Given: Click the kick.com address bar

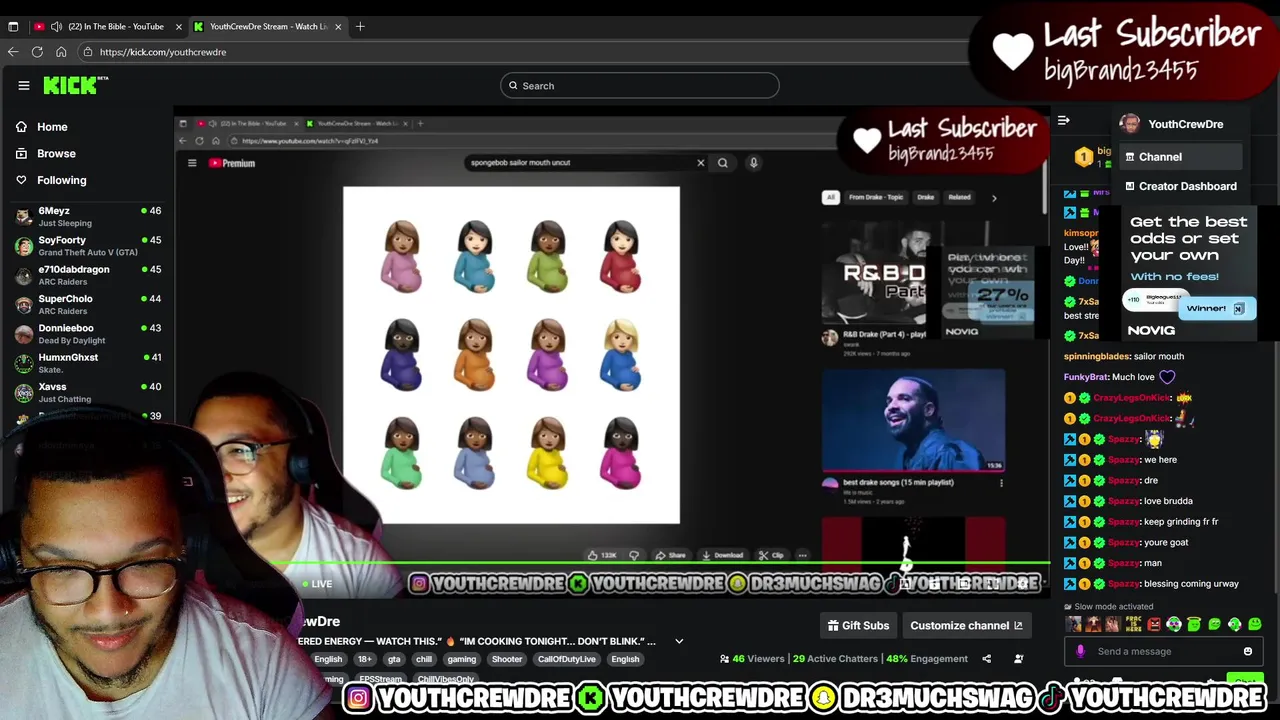Looking at the screenshot, I should [530, 52].
